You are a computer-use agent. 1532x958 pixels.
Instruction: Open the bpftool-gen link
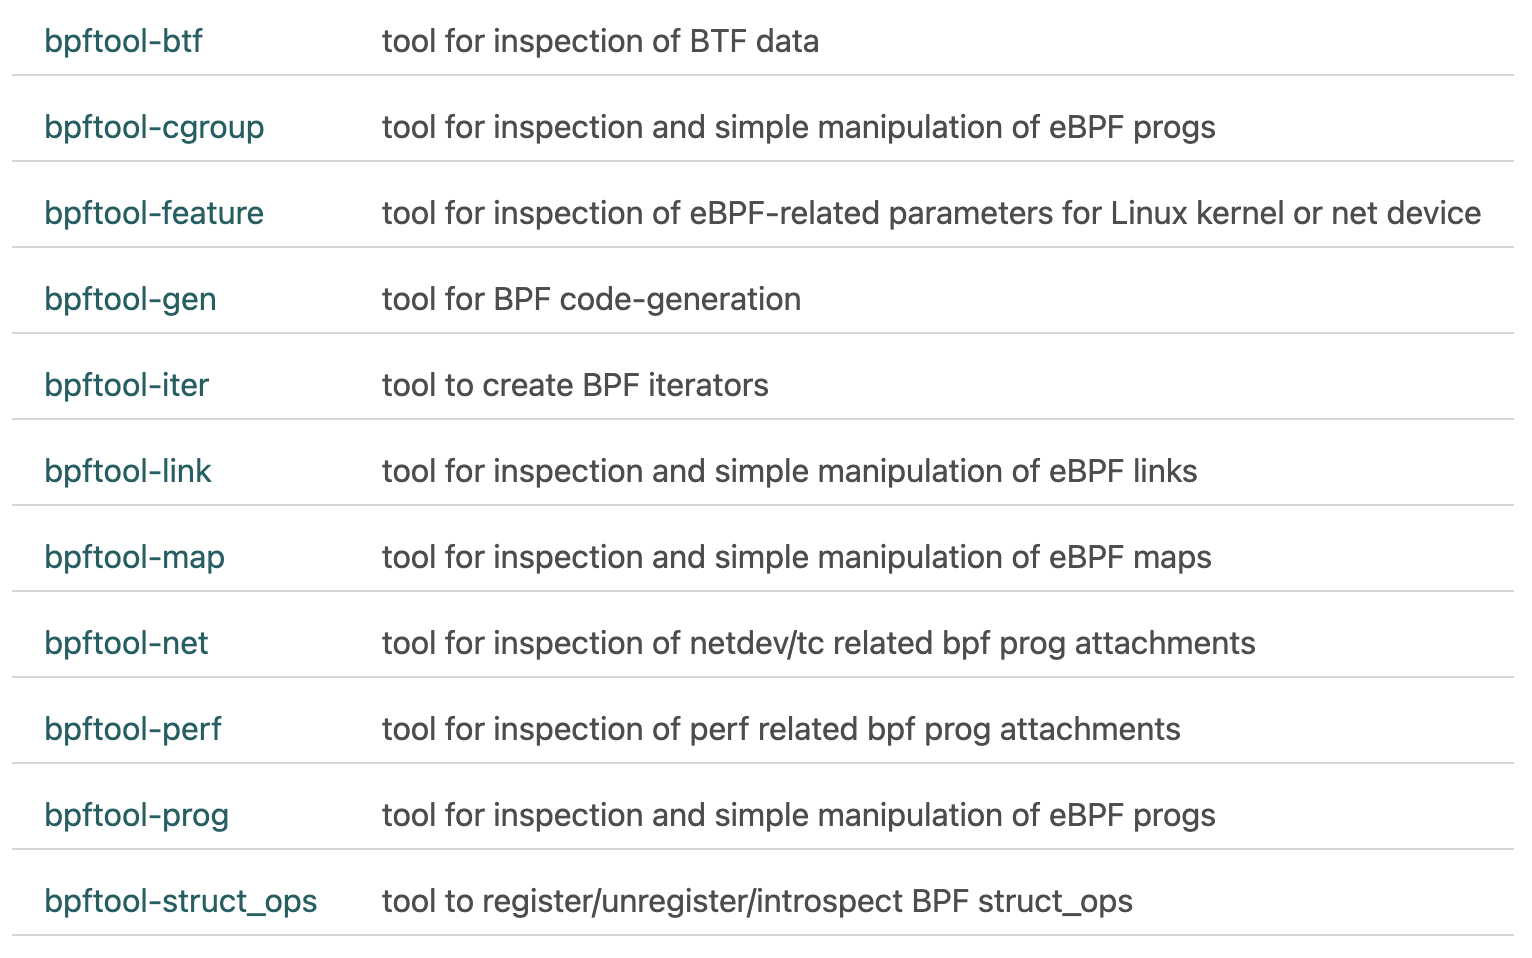pos(130,299)
